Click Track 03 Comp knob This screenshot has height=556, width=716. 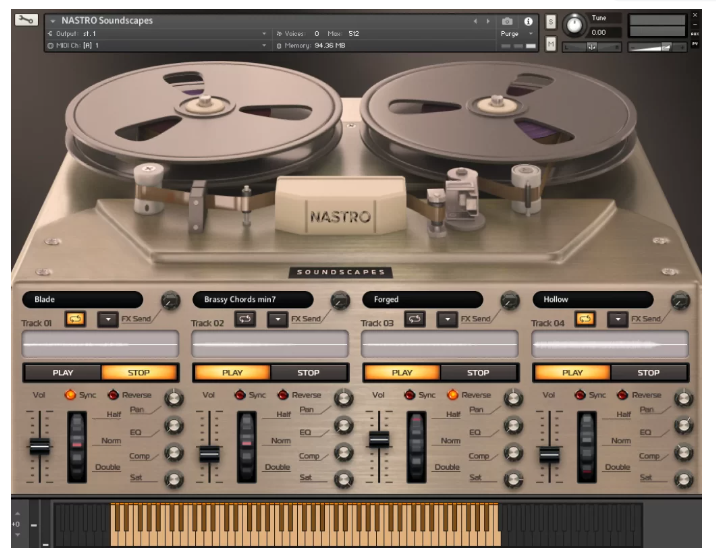coord(514,452)
